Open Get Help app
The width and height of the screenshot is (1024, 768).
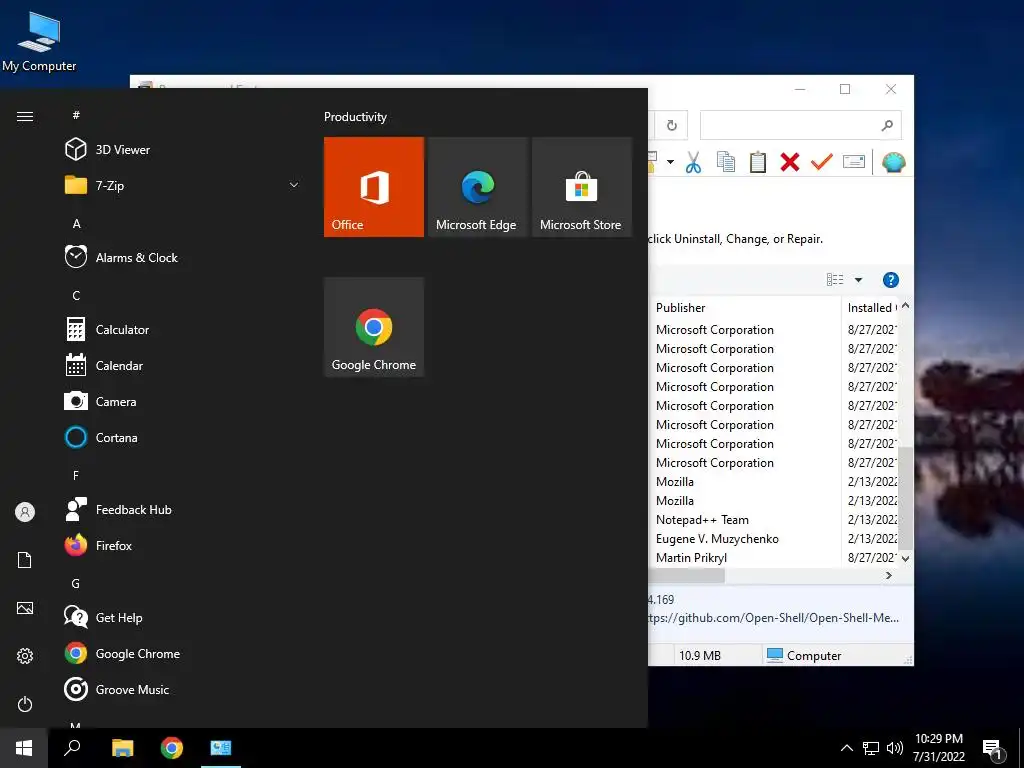tap(119, 617)
